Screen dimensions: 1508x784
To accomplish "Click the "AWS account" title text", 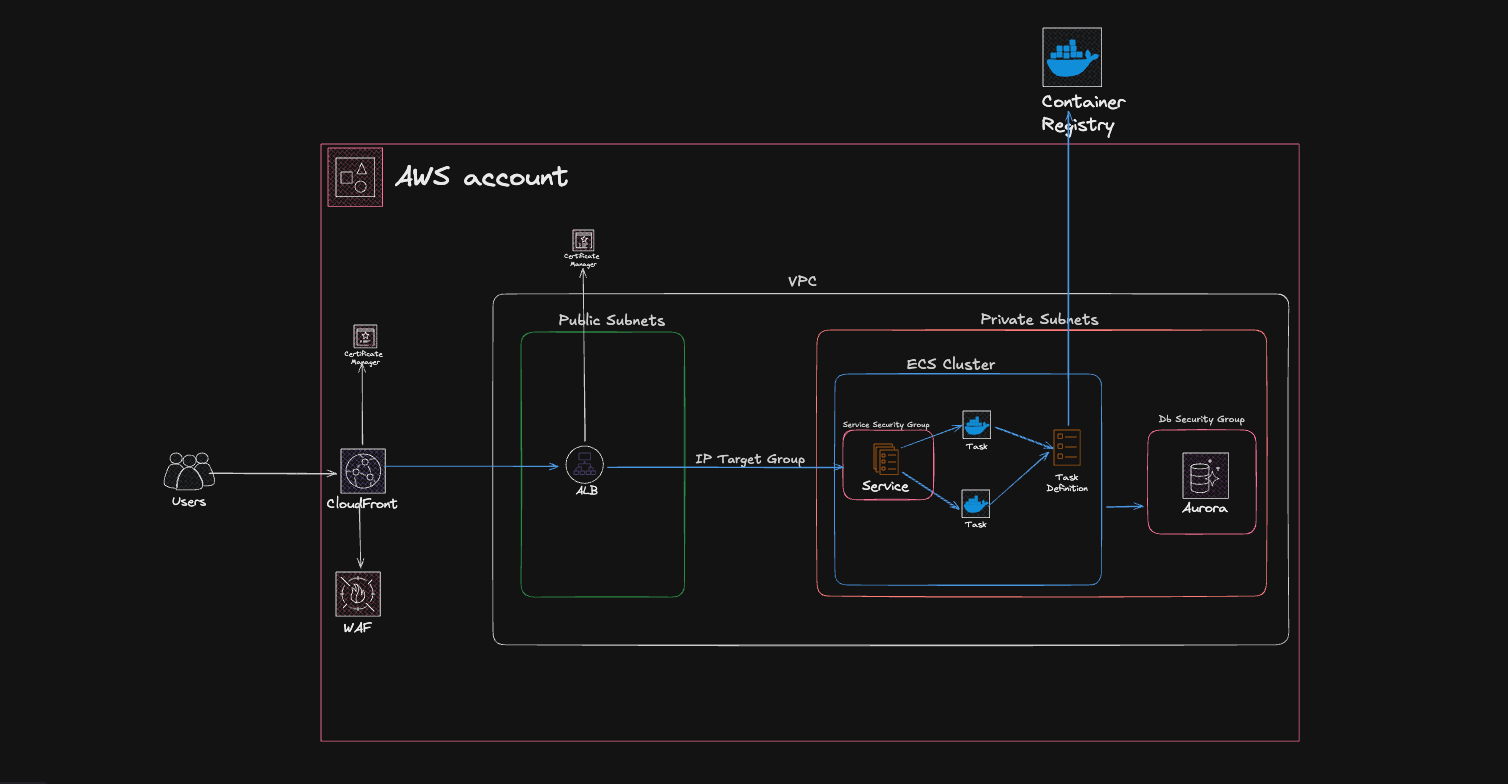I will pyautogui.click(x=481, y=178).
